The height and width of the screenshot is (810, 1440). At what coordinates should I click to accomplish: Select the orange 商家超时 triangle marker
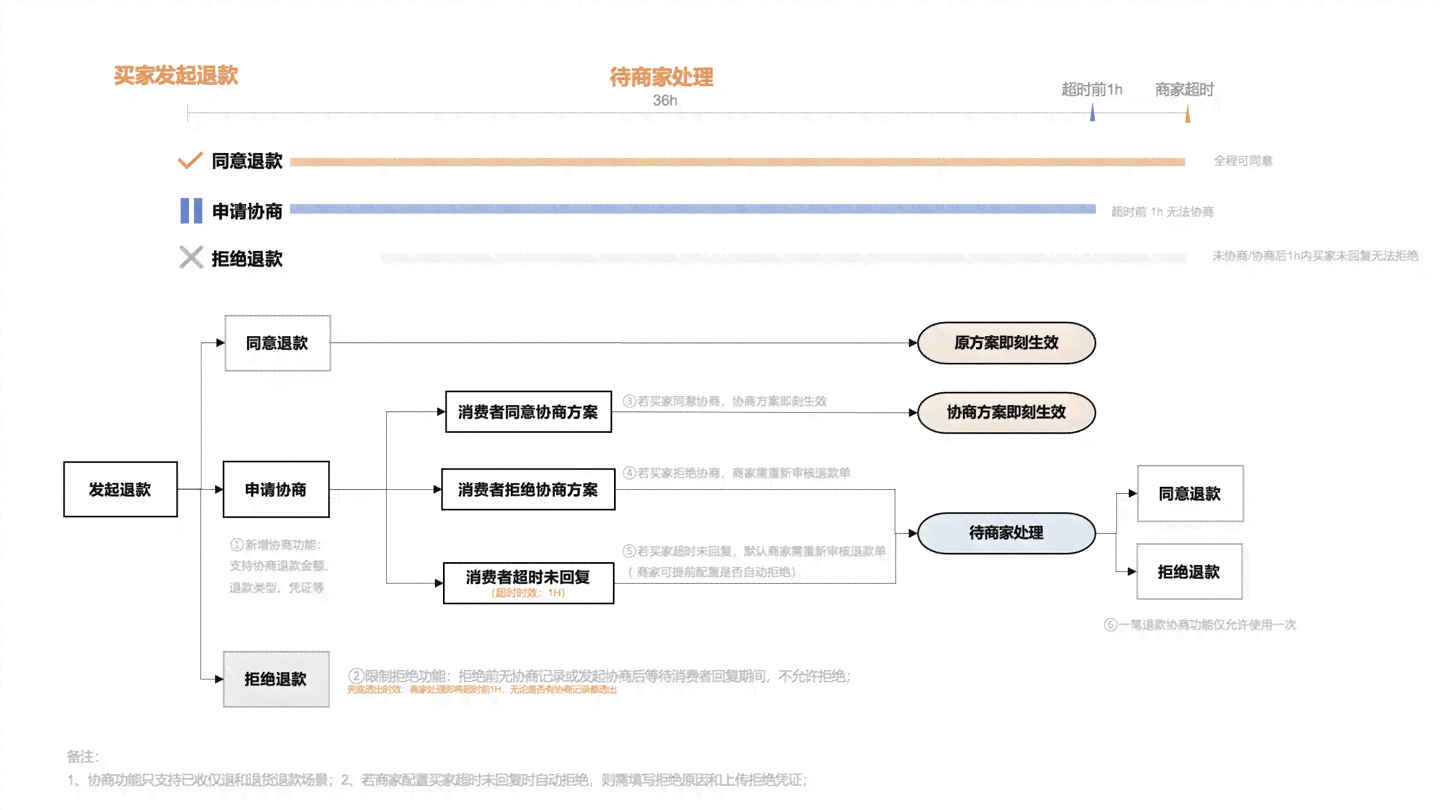pos(1187,115)
